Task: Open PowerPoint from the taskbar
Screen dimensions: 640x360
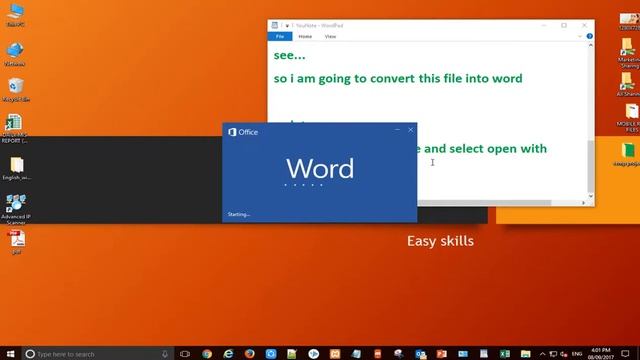Action: pyautogui.click(x=442, y=353)
